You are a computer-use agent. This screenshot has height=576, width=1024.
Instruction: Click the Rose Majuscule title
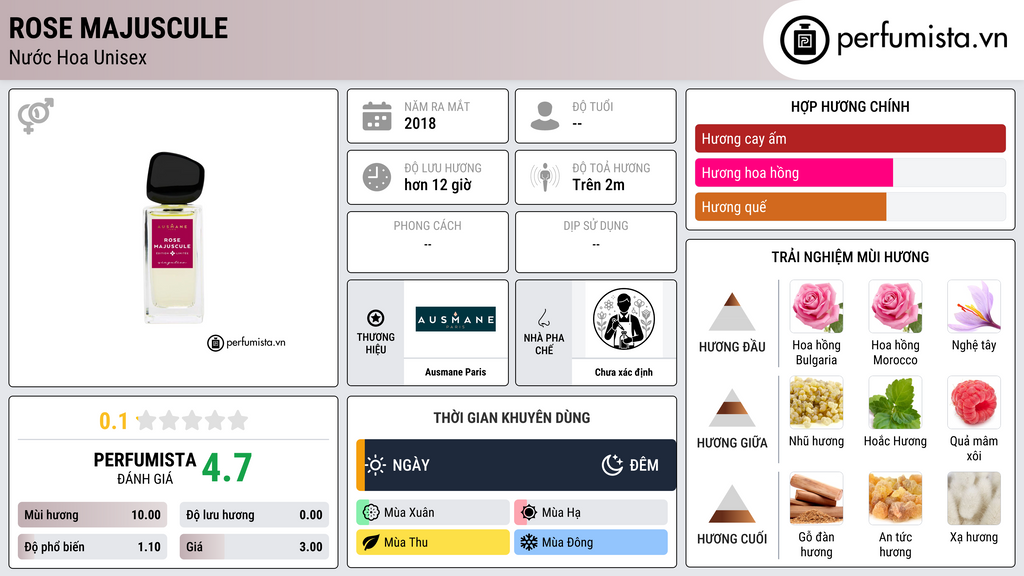pos(118,28)
